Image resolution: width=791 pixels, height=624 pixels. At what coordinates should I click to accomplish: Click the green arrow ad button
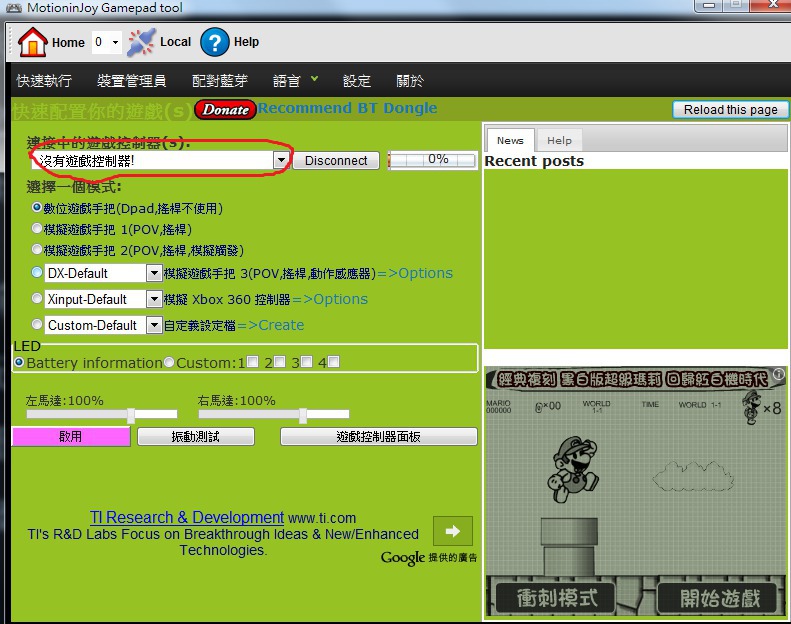(x=453, y=531)
